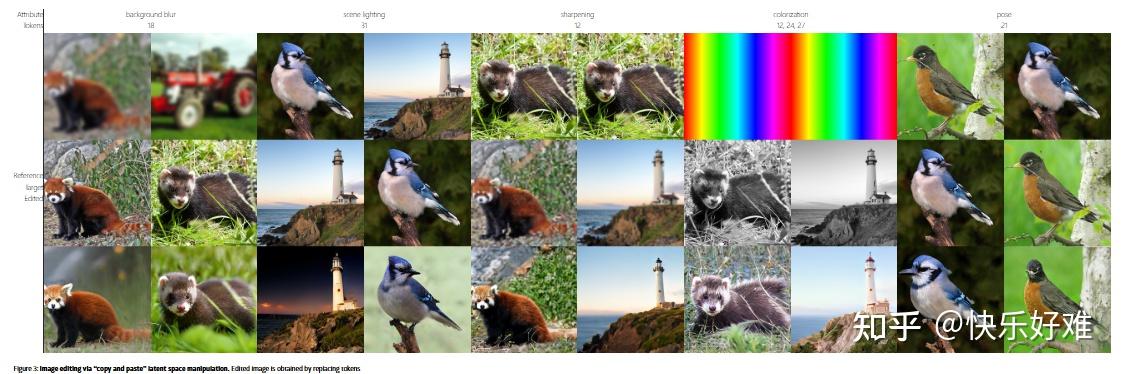Click the "Attribute" row label

pos(30,14)
